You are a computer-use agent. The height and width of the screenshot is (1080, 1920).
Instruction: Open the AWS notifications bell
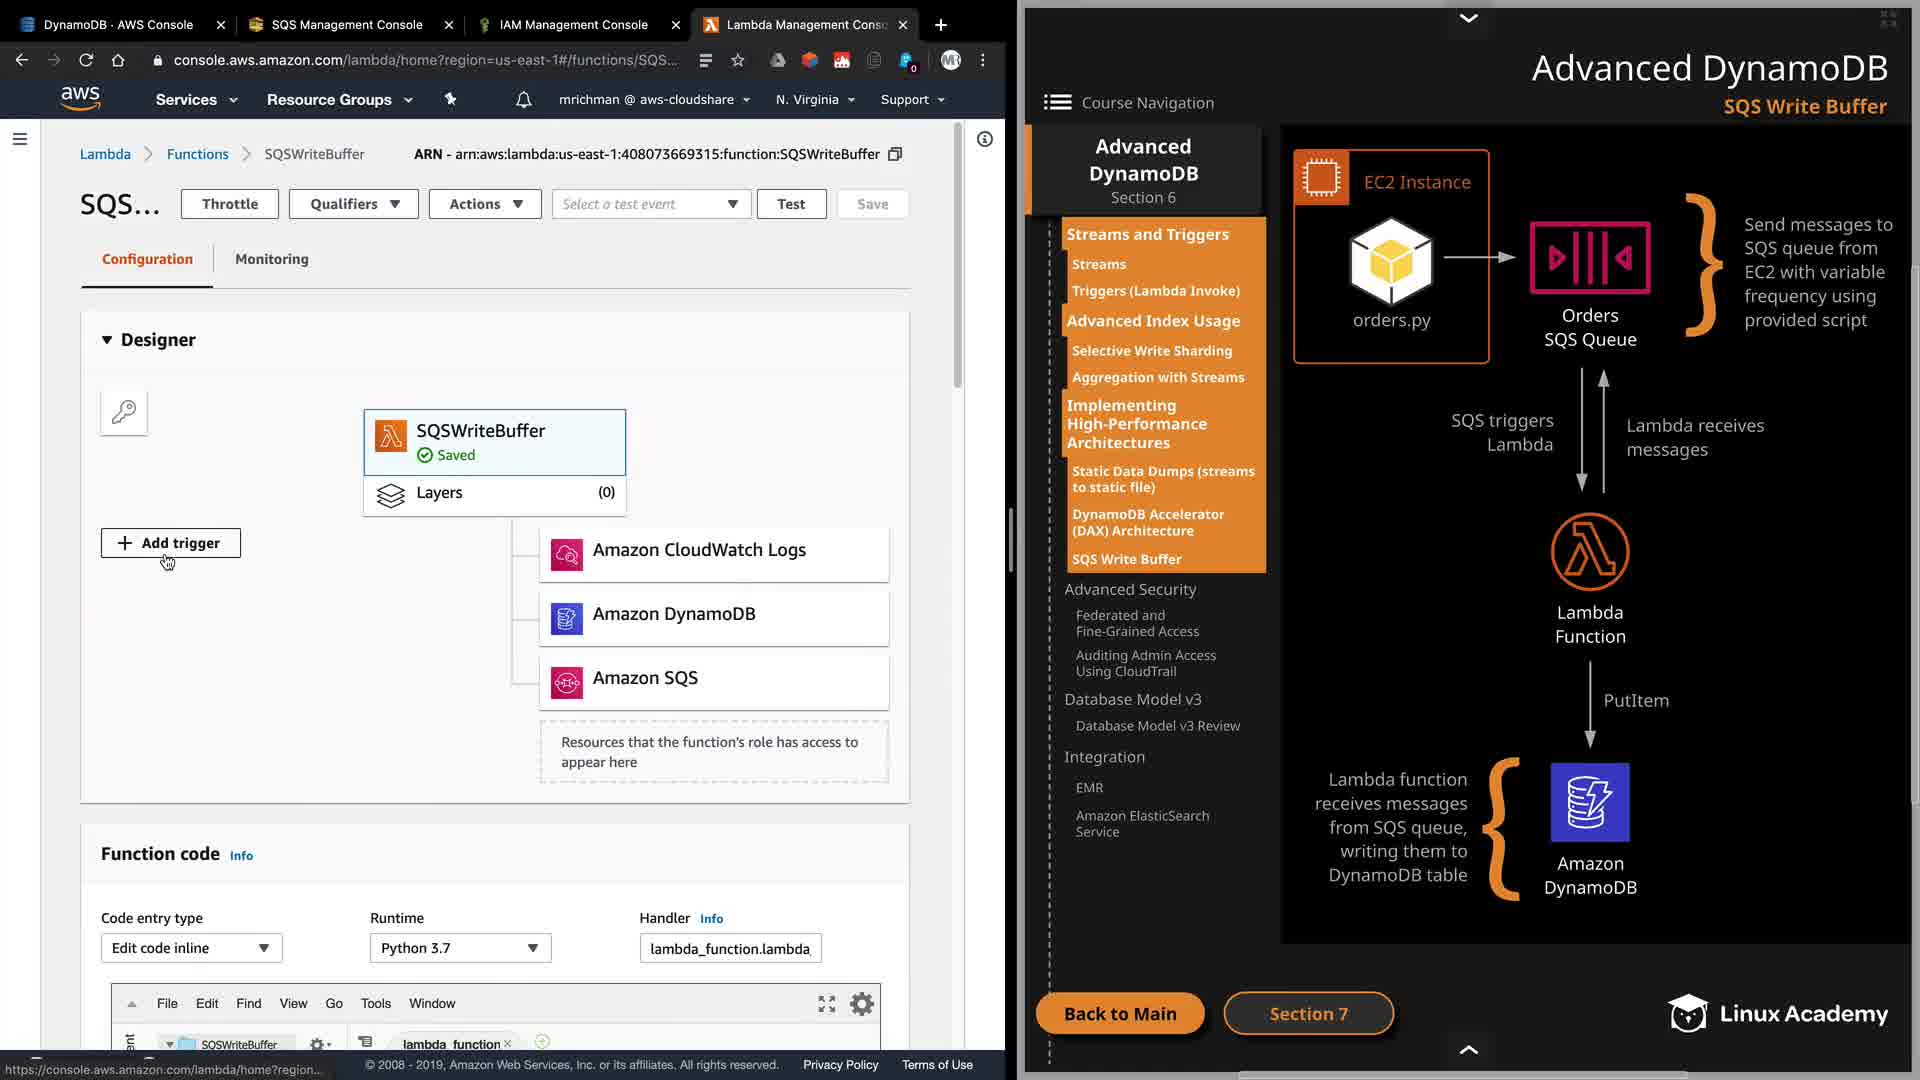(x=523, y=100)
